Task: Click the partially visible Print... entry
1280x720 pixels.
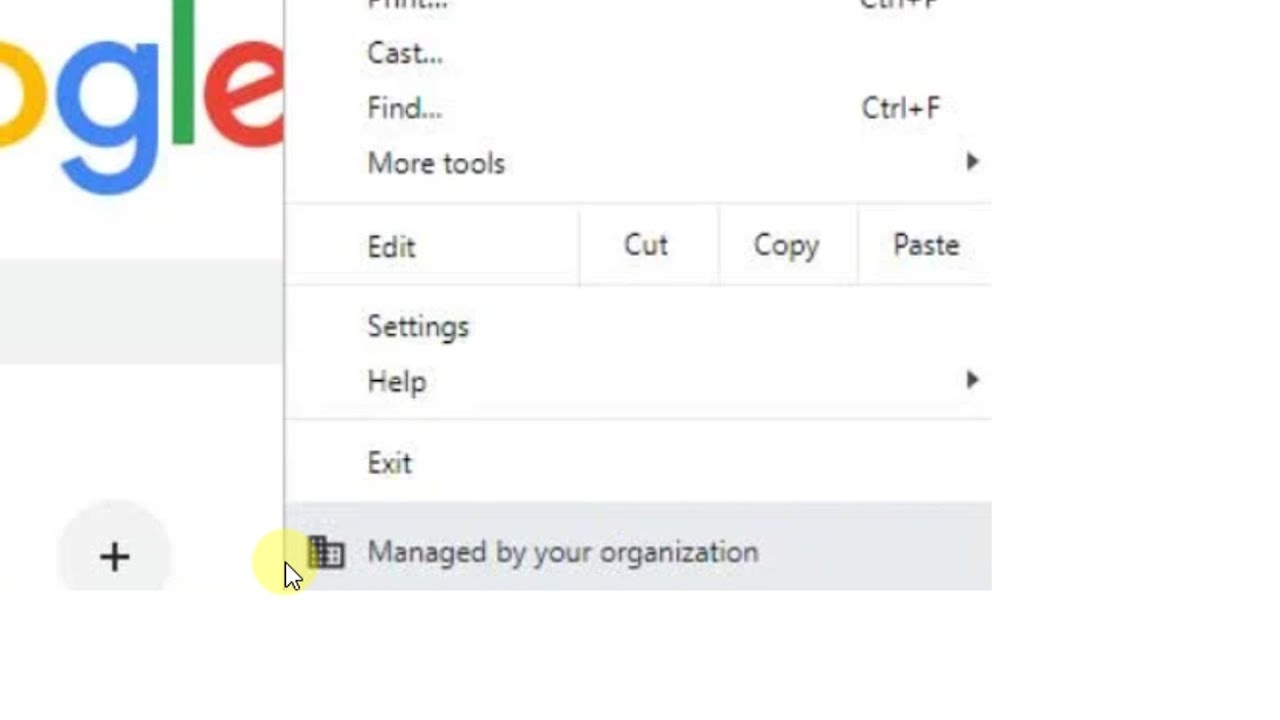Action: click(407, 5)
